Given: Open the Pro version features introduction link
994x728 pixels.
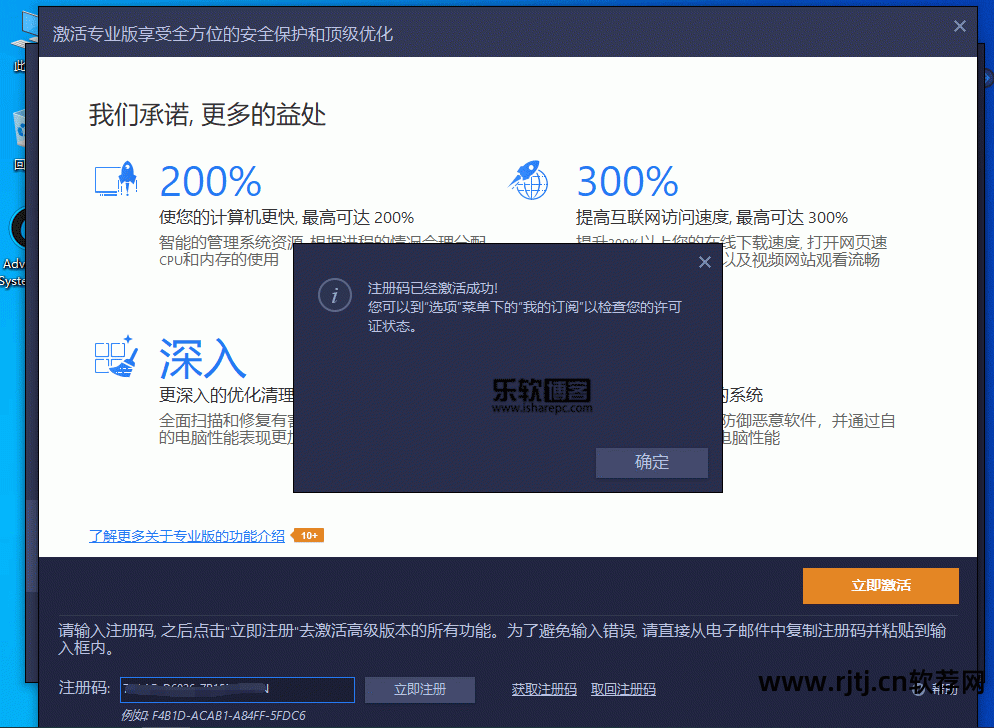Looking at the screenshot, I should 188,535.
